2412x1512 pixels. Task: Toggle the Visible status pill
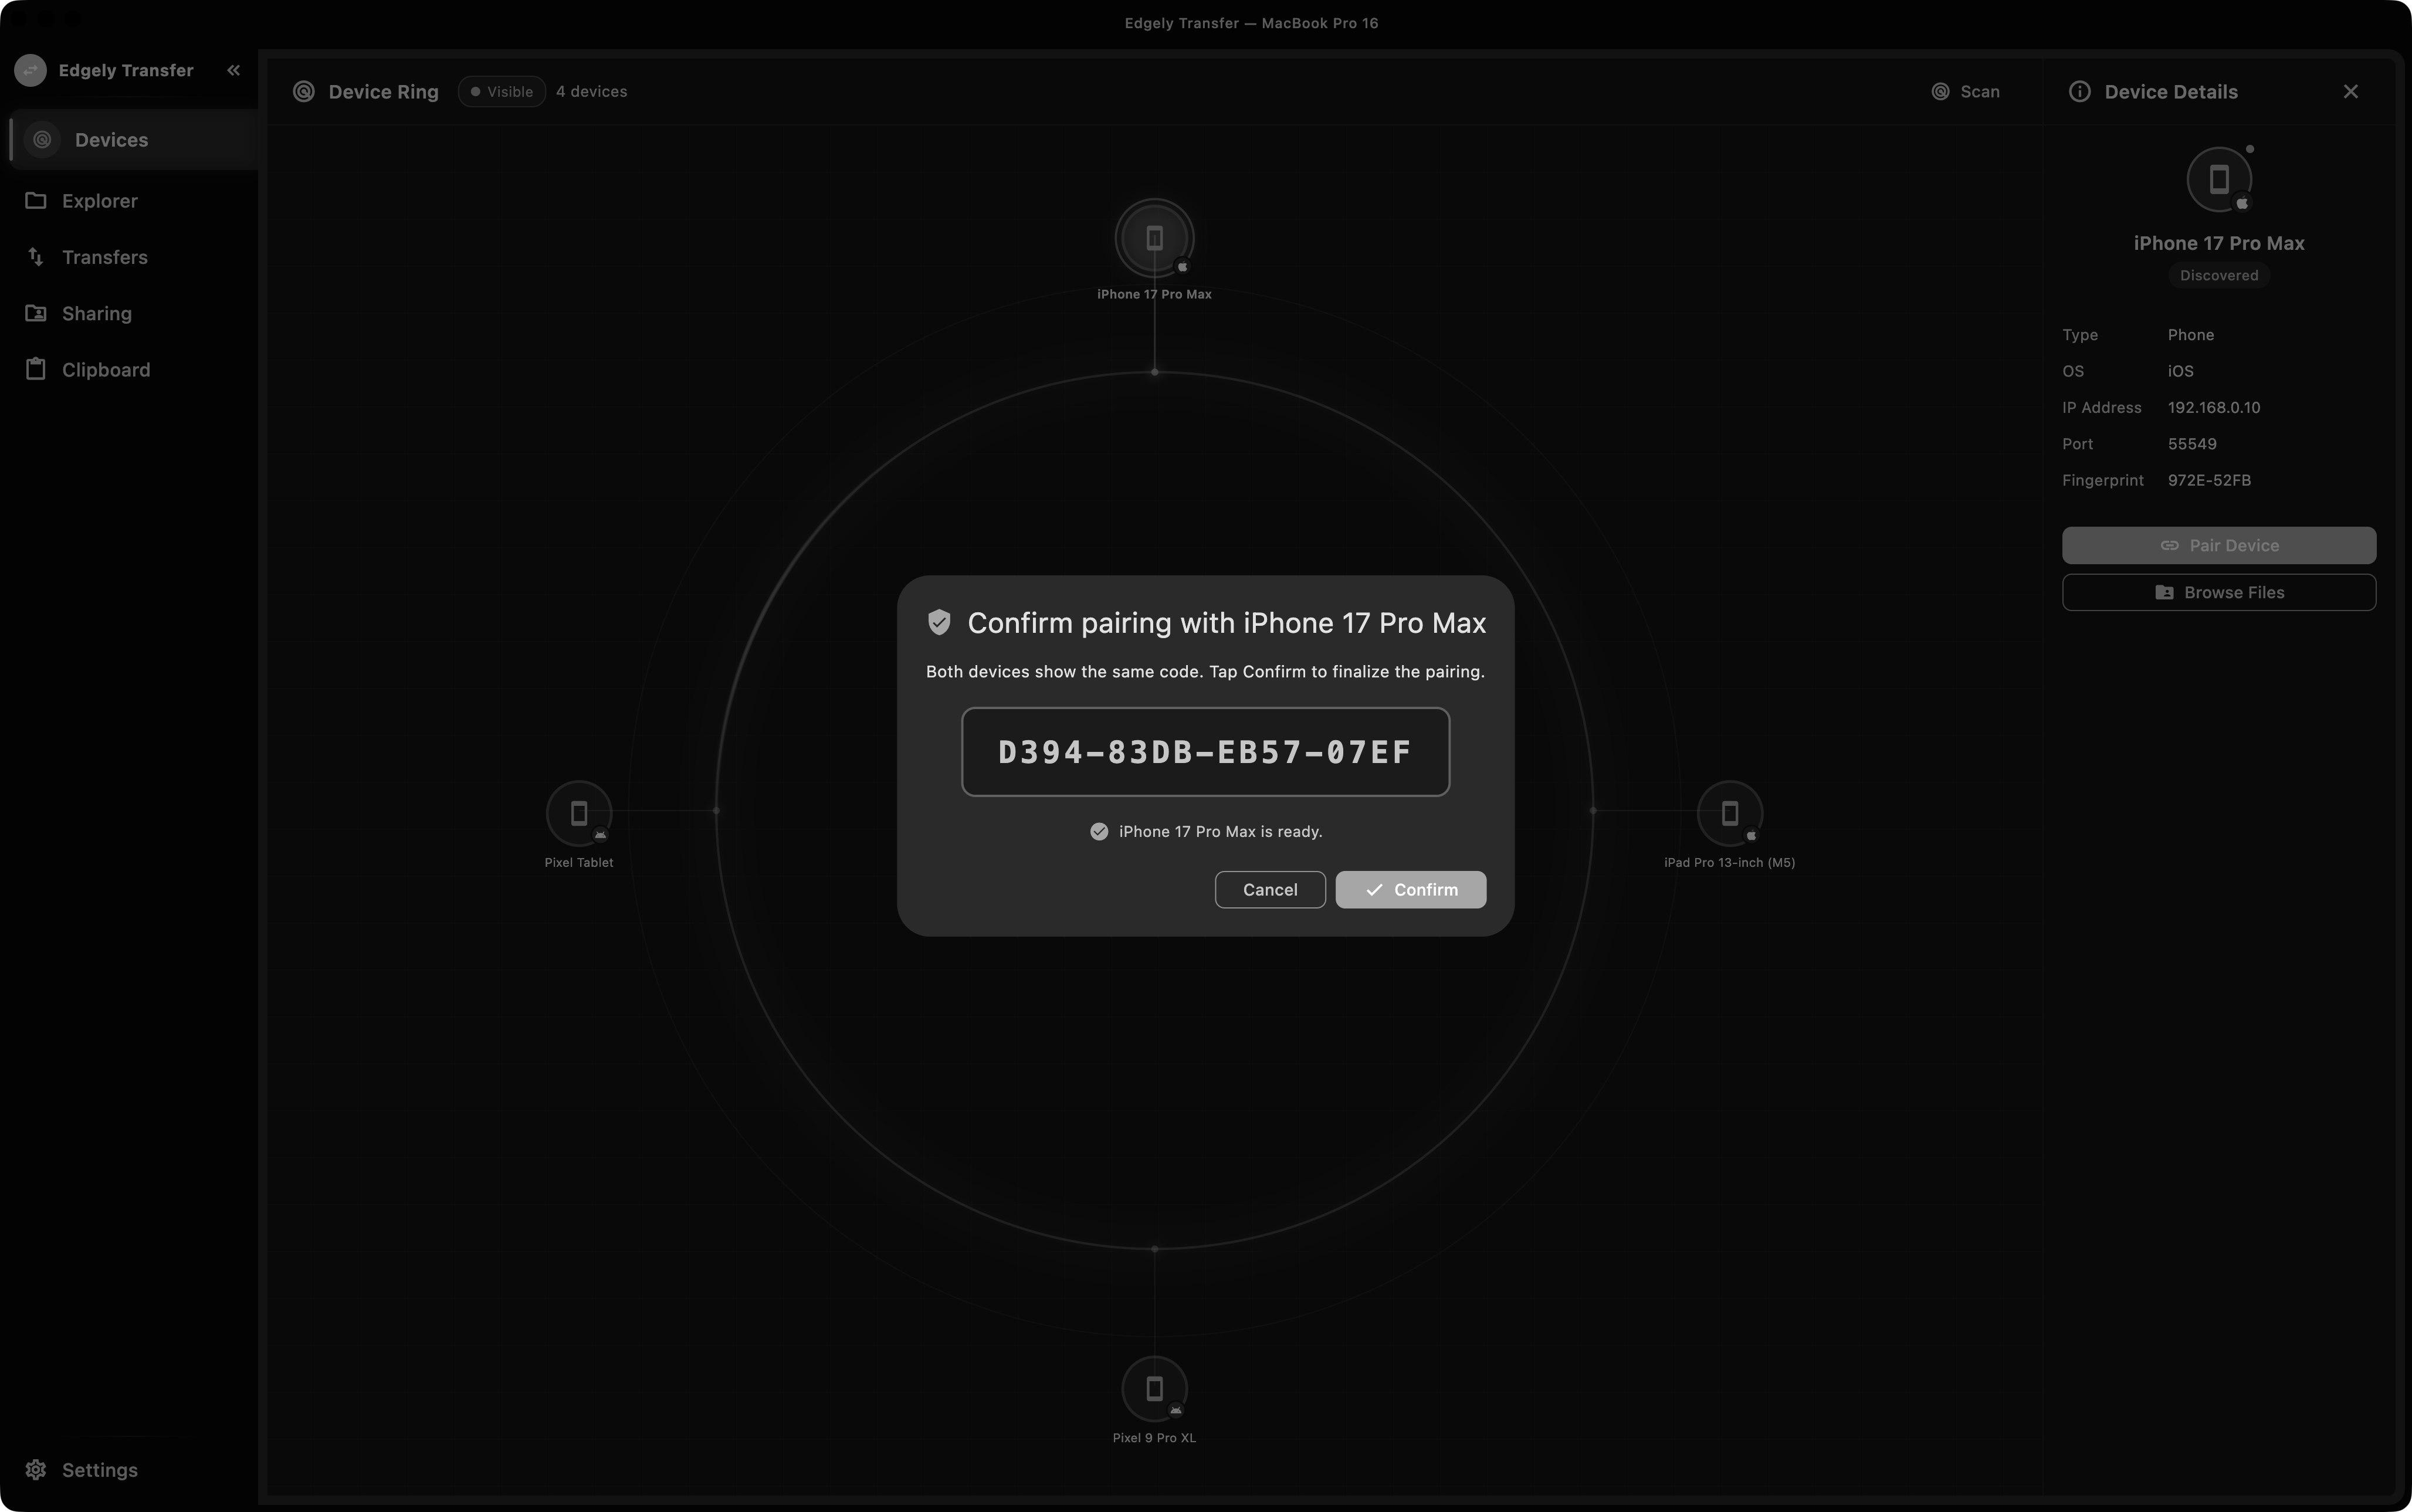502,91
